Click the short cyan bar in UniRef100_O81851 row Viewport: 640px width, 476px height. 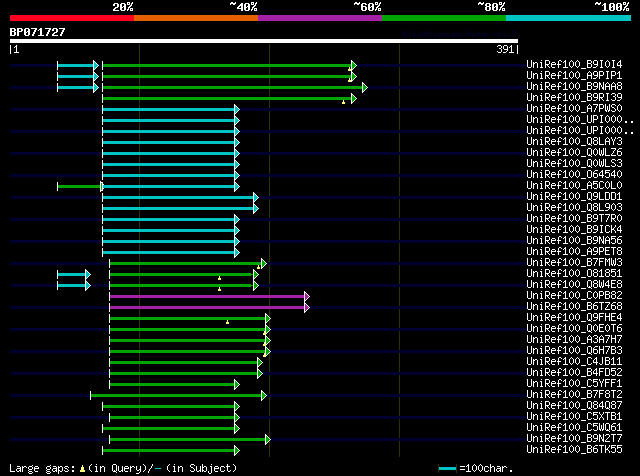[x=72, y=274]
